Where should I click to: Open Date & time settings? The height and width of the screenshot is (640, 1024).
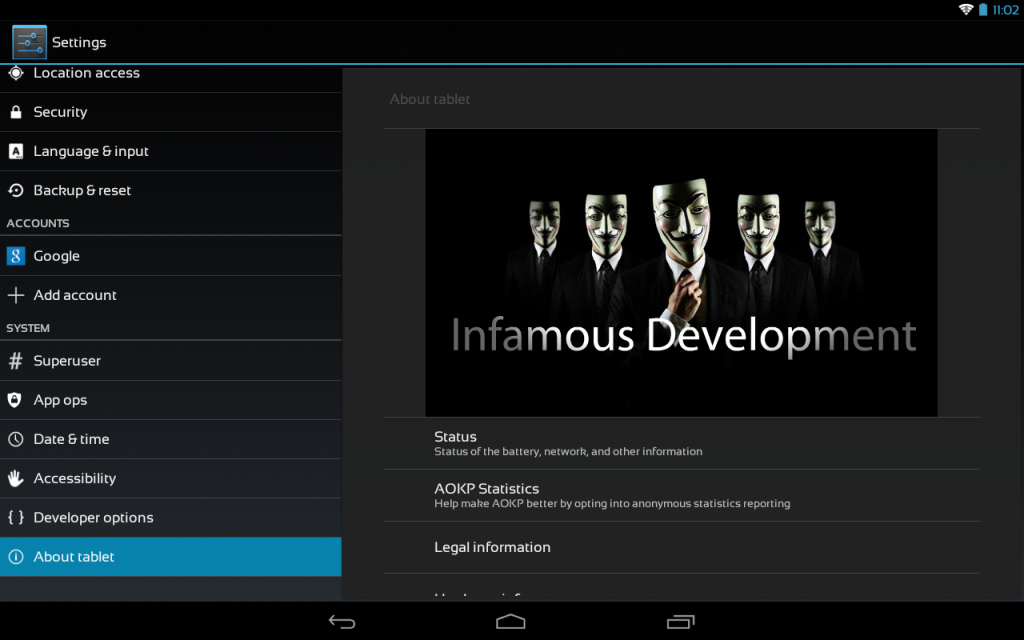170,439
